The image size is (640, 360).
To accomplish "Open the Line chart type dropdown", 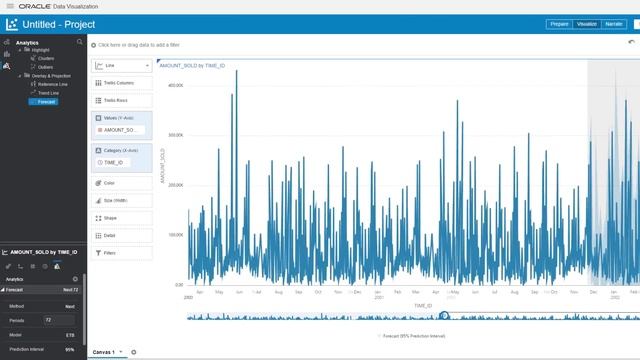I will 122,66.
